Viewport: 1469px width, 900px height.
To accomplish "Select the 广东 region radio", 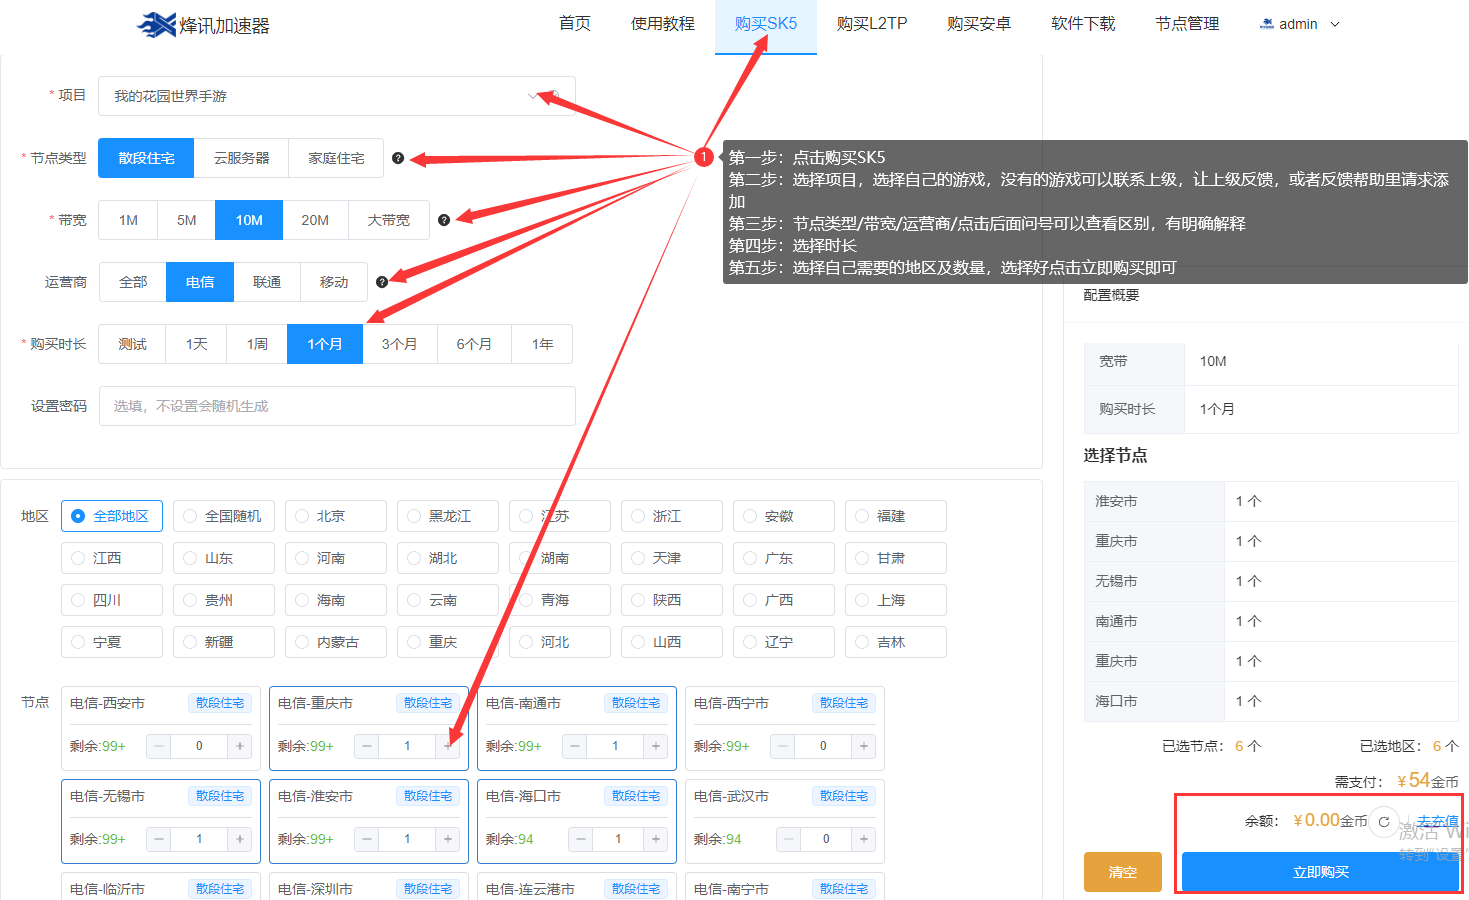I will [x=784, y=558].
